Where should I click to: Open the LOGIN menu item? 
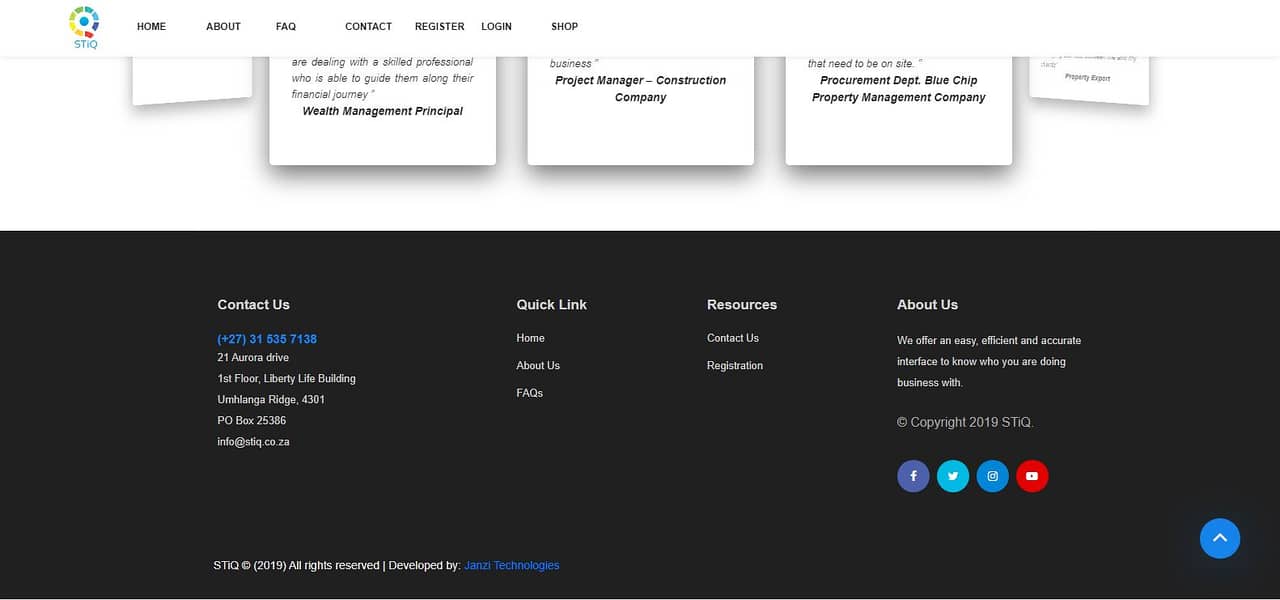tap(496, 26)
